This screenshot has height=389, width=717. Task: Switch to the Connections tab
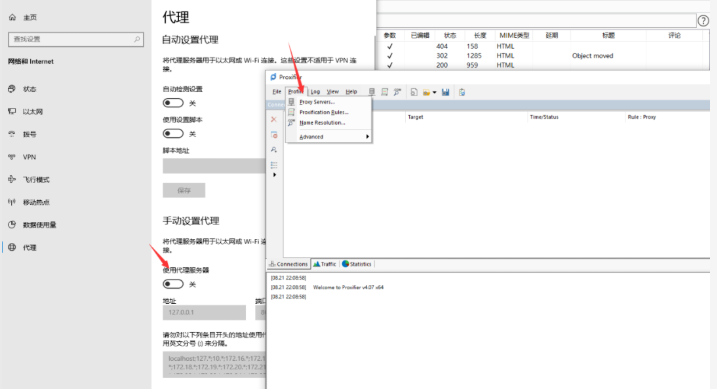coord(289,264)
